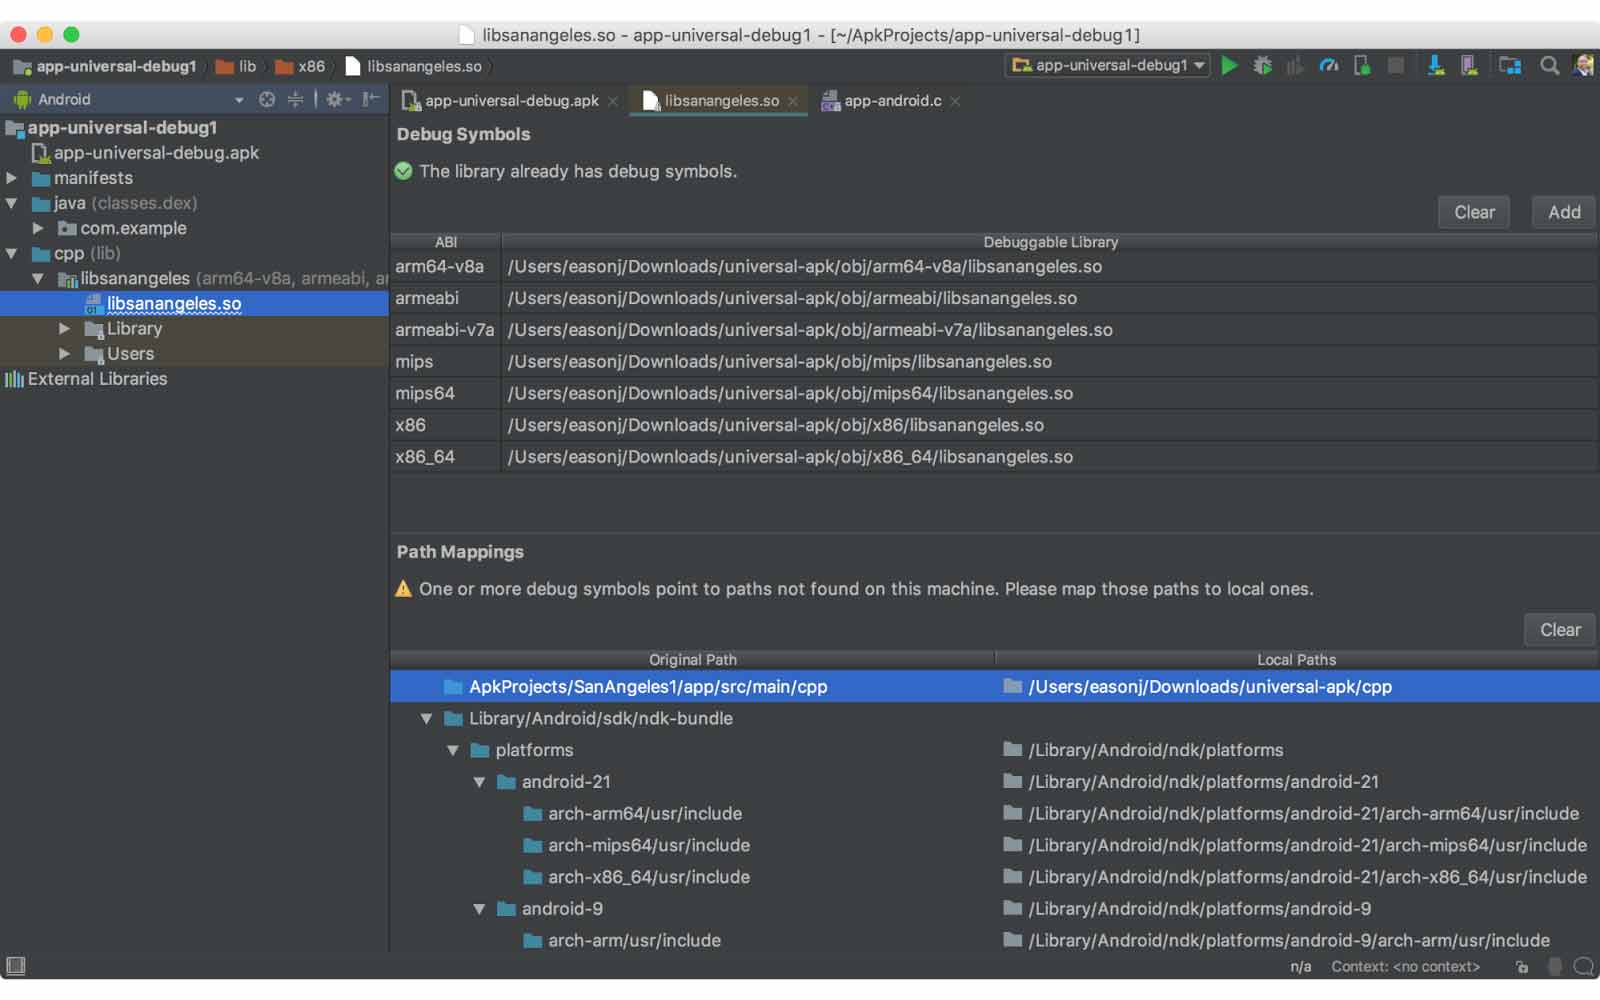Screen dimensions: 1600x1000
Task: Open the app-universal-debug1 run configuration dropdown
Action: coord(1108,66)
